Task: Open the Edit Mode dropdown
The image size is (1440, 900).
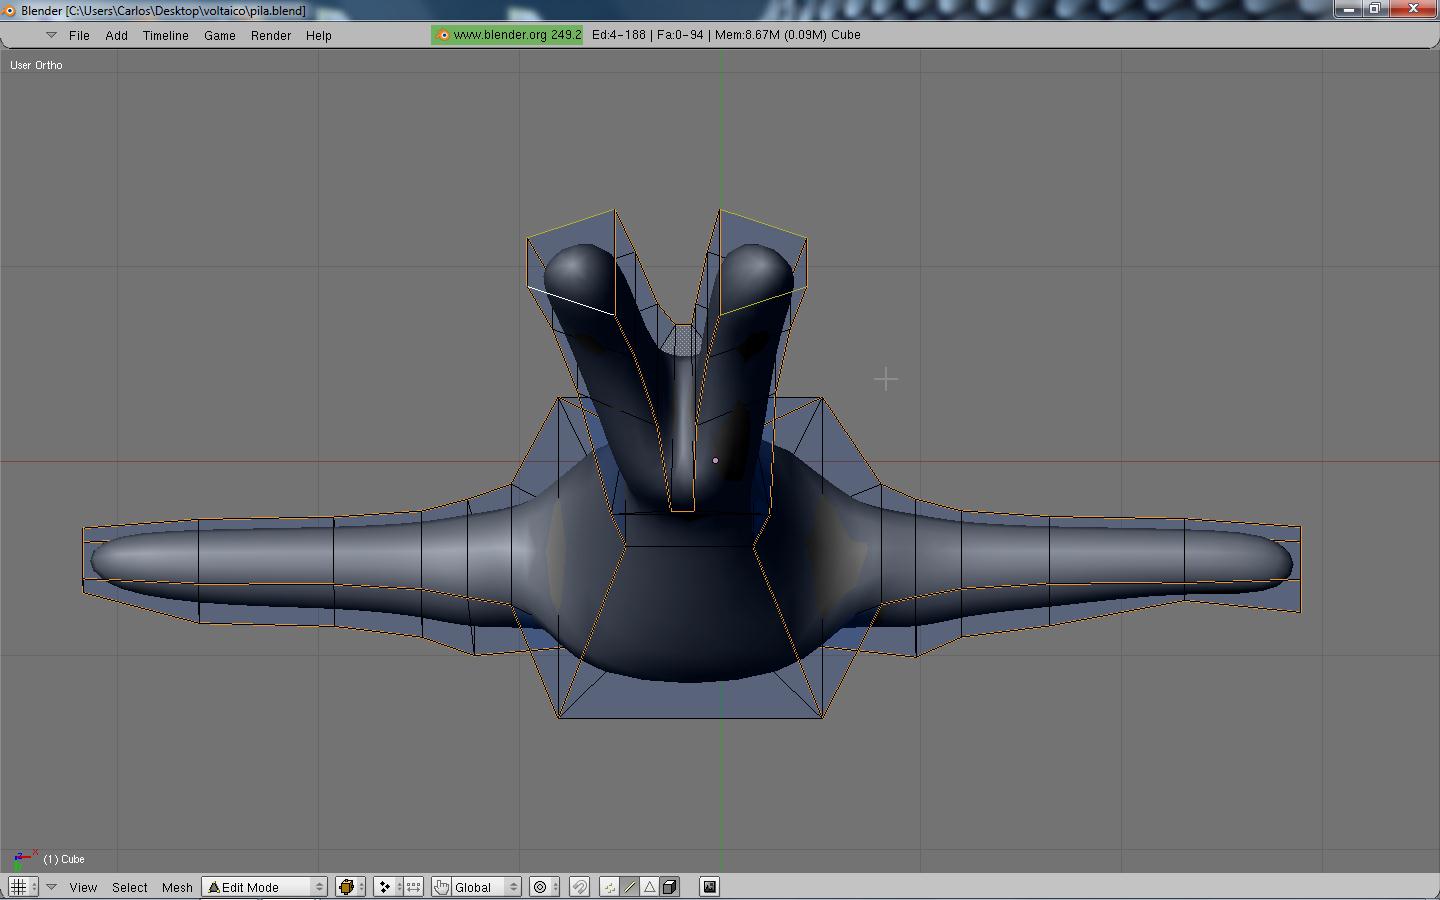Action: (265, 887)
